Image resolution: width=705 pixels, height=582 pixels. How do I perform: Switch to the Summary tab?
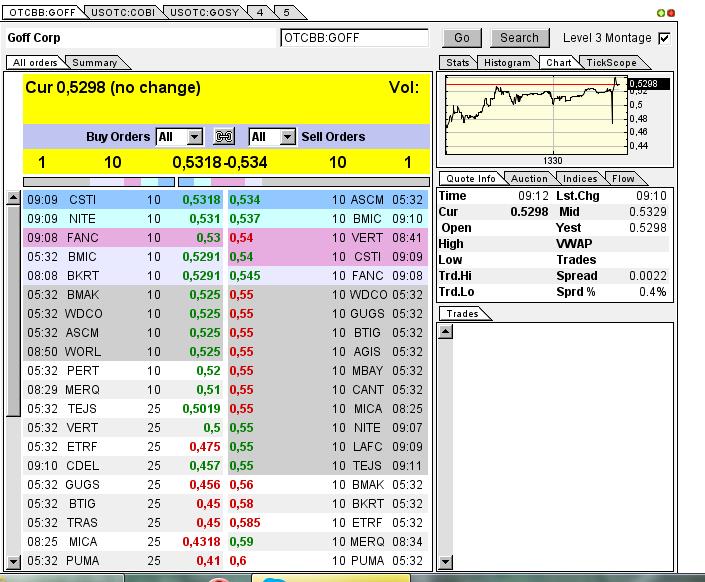tap(94, 63)
